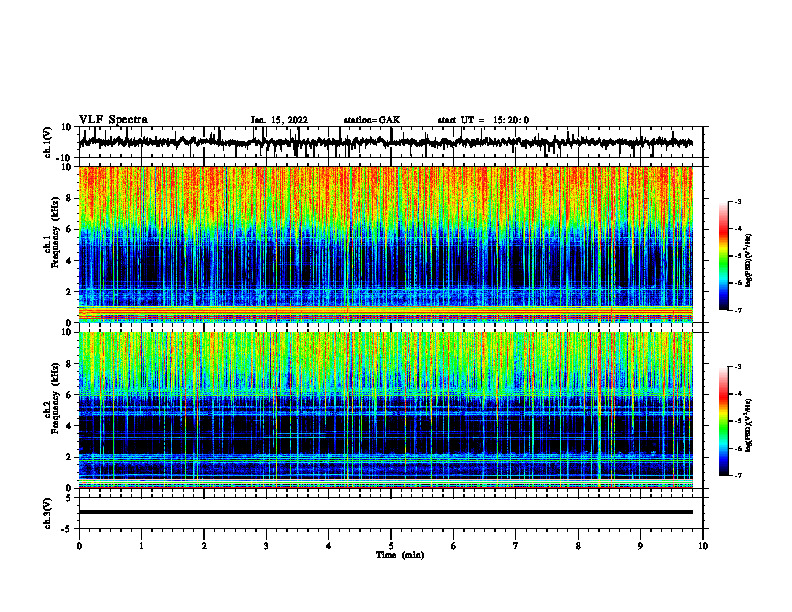Click the log(PSD) label beside ch.1 color scale
792x612 pixels.
tap(749, 260)
